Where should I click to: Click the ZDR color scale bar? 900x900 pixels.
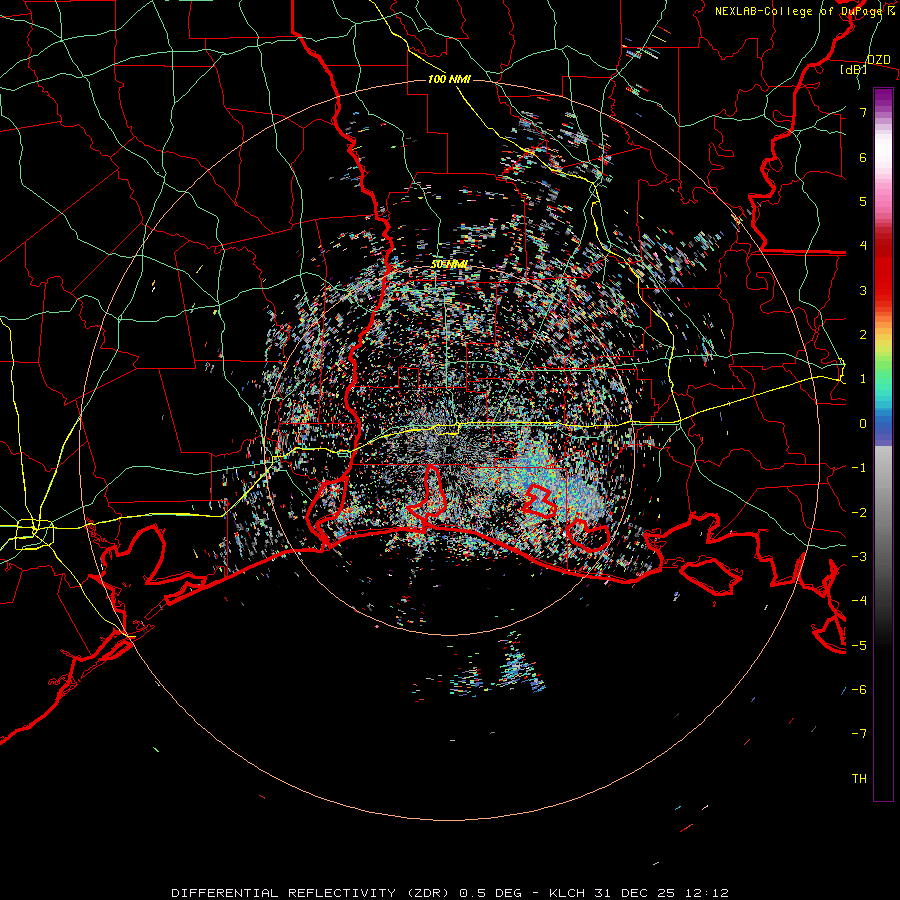[883, 444]
